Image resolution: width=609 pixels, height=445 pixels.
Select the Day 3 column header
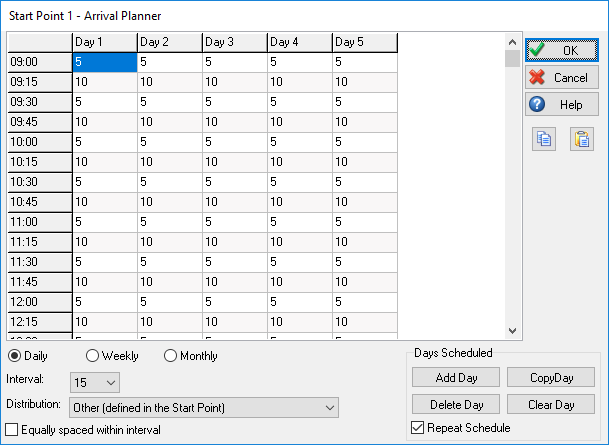tap(235, 42)
